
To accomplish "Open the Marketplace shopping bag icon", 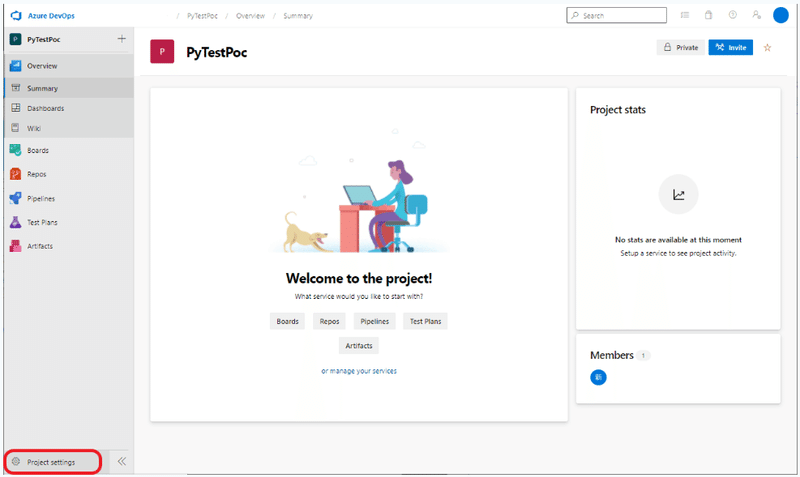I will pos(708,15).
